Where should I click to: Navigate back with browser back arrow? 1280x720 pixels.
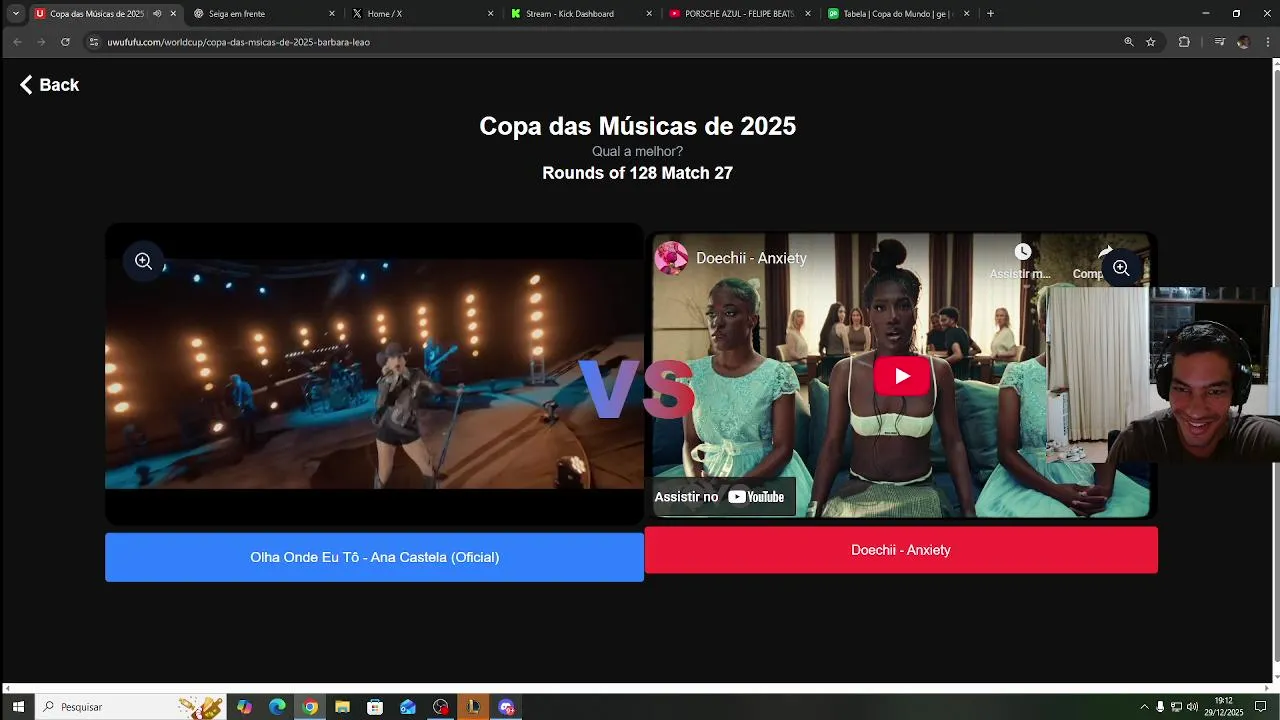click(x=17, y=42)
